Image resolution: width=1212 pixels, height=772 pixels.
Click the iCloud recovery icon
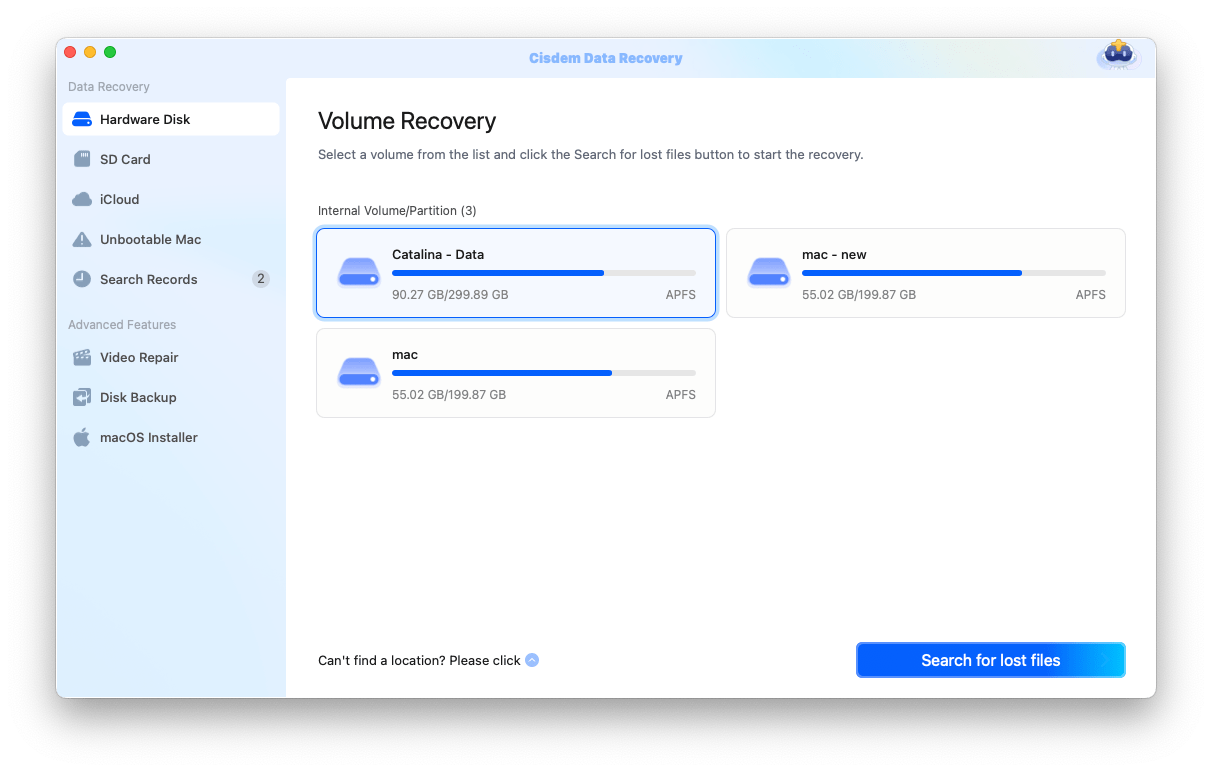pyautogui.click(x=81, y=199)
